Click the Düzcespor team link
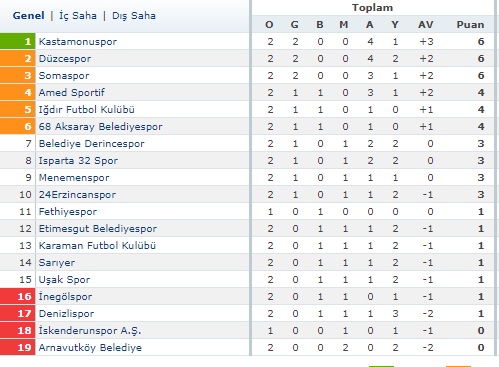The image size is (499, 367). click(x=65, y=59)
